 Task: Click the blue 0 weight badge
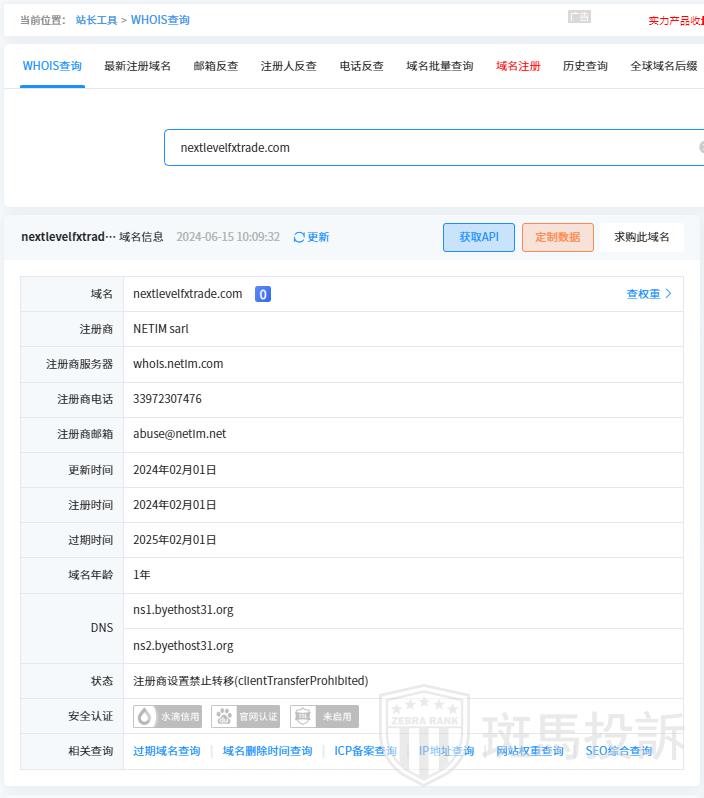point(262,294)
